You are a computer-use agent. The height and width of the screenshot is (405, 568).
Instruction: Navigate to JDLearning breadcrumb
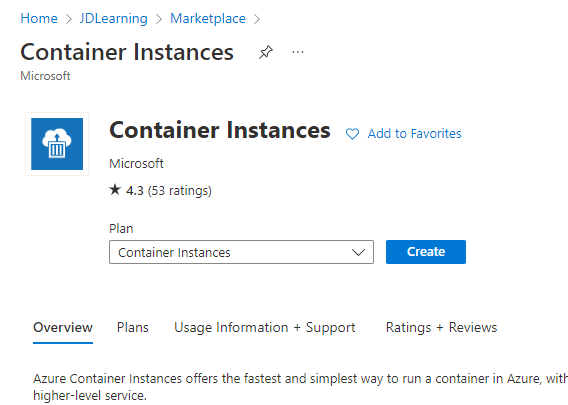click(x=113, y=18)
